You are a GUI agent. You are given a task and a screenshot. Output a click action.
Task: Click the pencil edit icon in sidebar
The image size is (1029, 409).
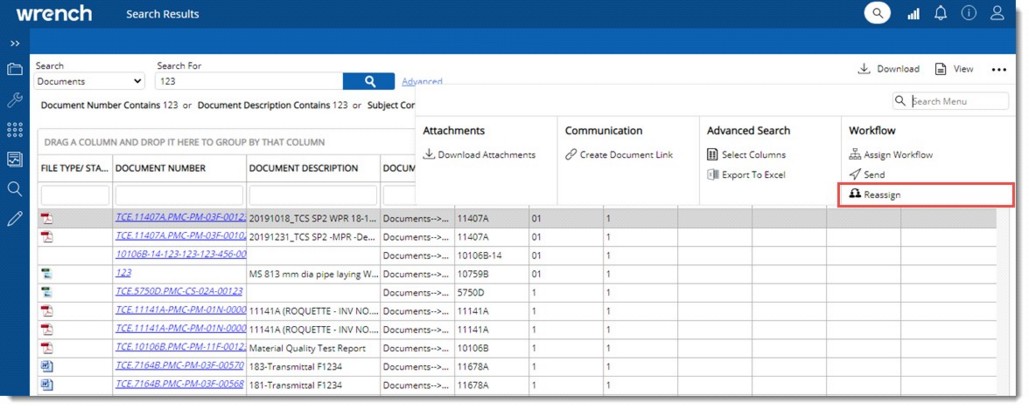(x=15, y=219)
